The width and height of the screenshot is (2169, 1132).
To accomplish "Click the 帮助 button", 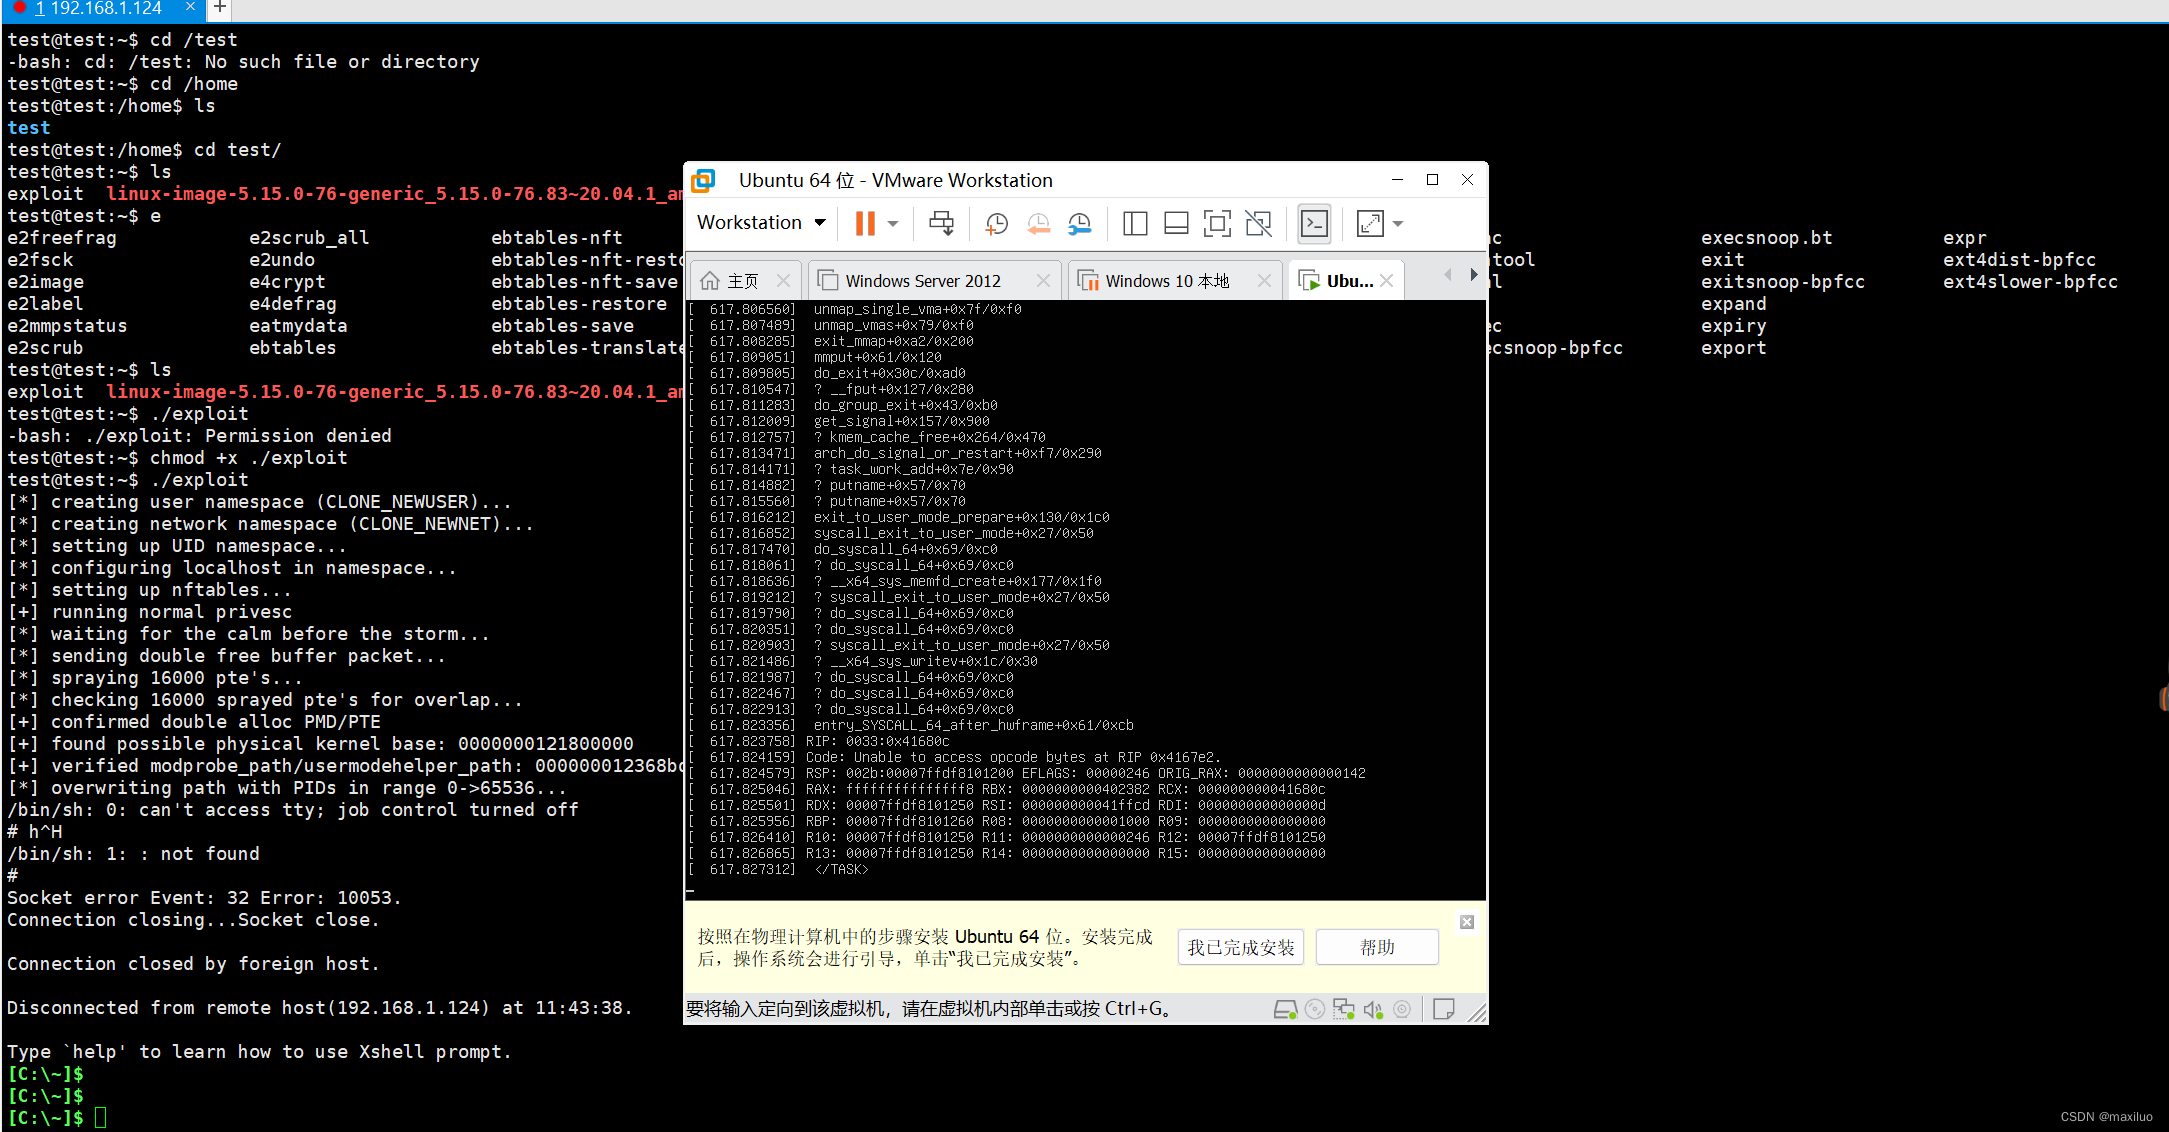I will click(1377, 946).
